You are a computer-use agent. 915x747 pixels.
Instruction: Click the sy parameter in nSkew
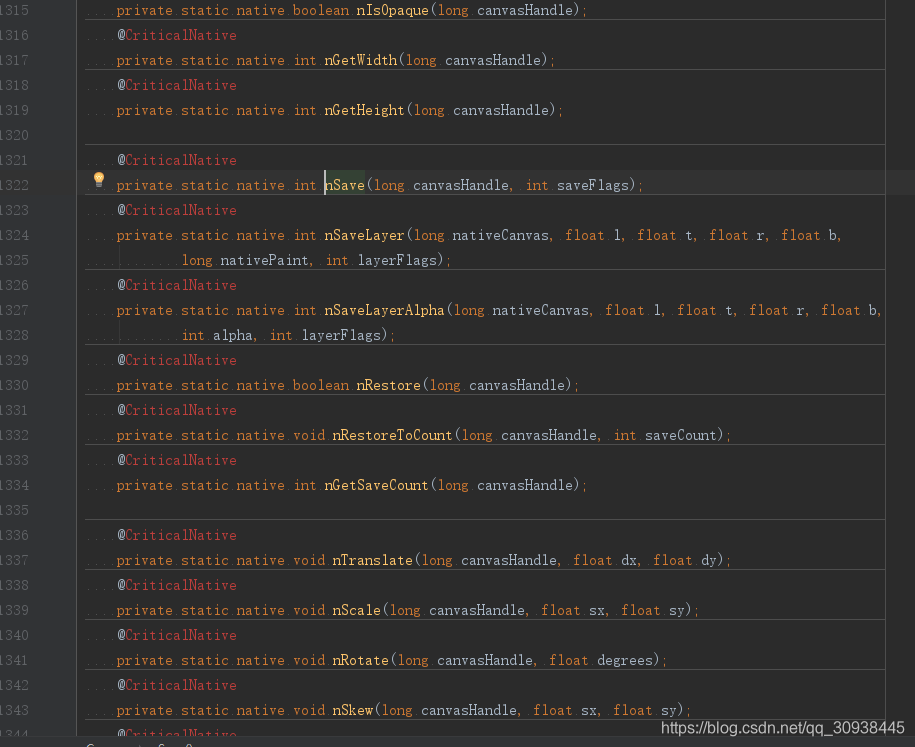pyautogui.click(x=668, y=710)
